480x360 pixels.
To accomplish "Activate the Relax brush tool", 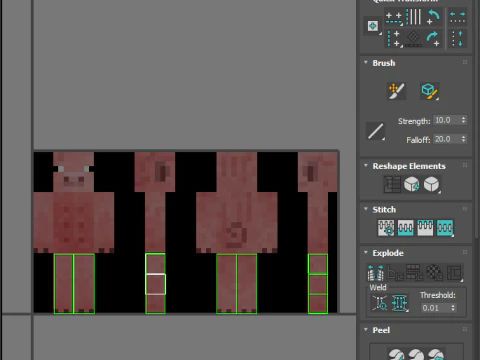I will click(430, 91).
